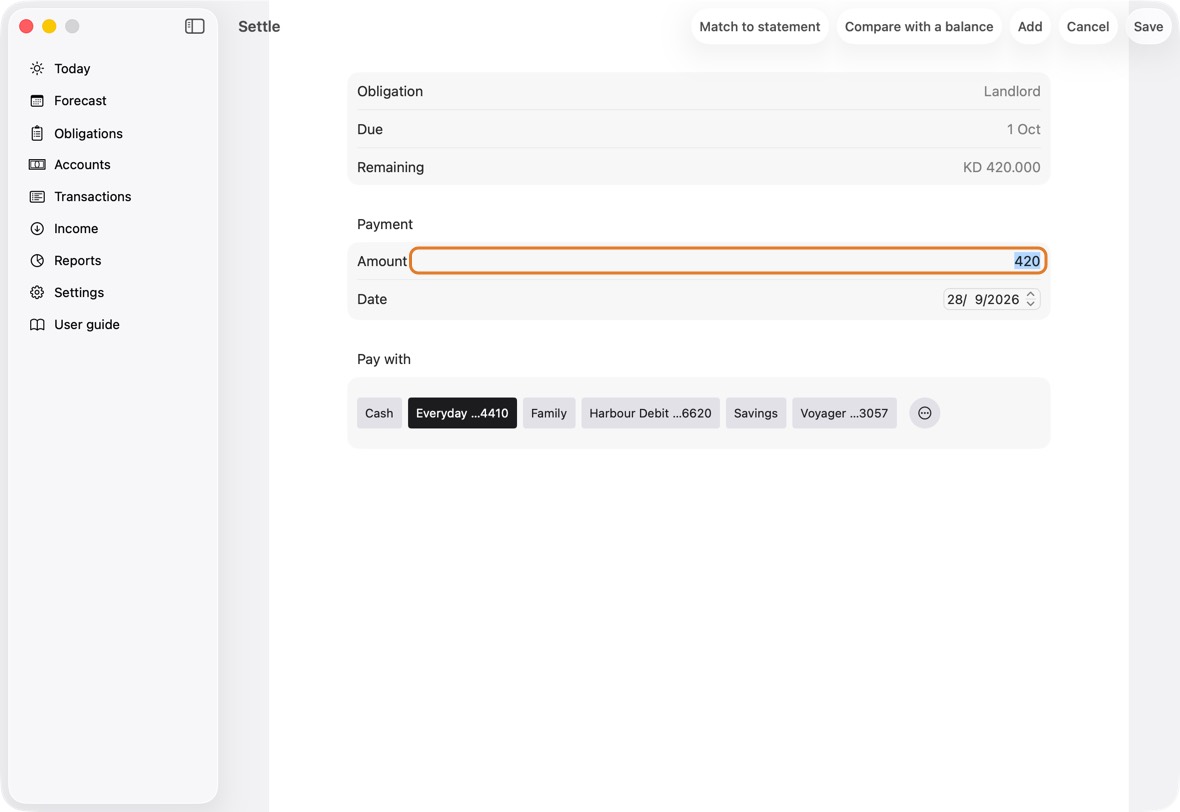1180x812 pixels.
Task: Click Match to statement button
Action: tap(759, 26)
